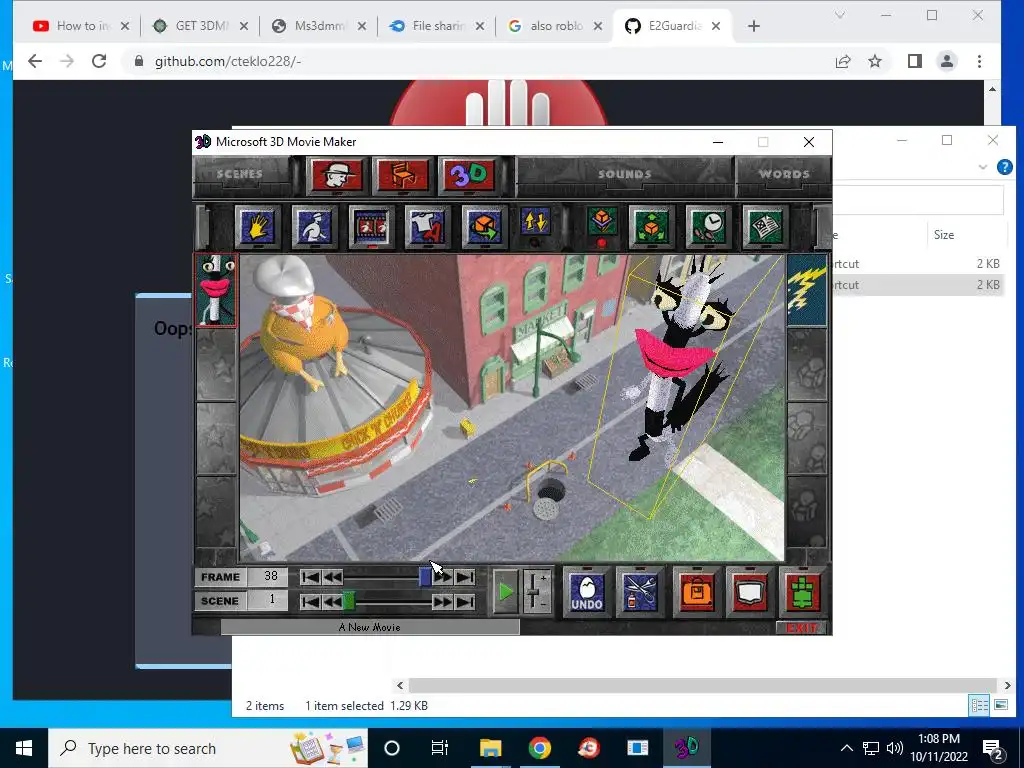
Task: Toggle the yellow up-down arrows tool
Action: pyautogui.click(x=535, y=222)
